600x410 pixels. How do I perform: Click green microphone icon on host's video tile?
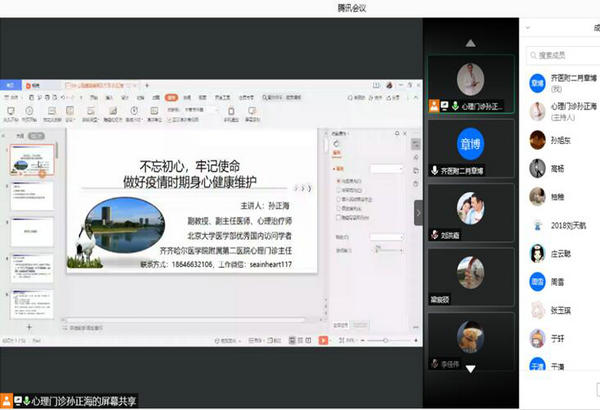456,105
